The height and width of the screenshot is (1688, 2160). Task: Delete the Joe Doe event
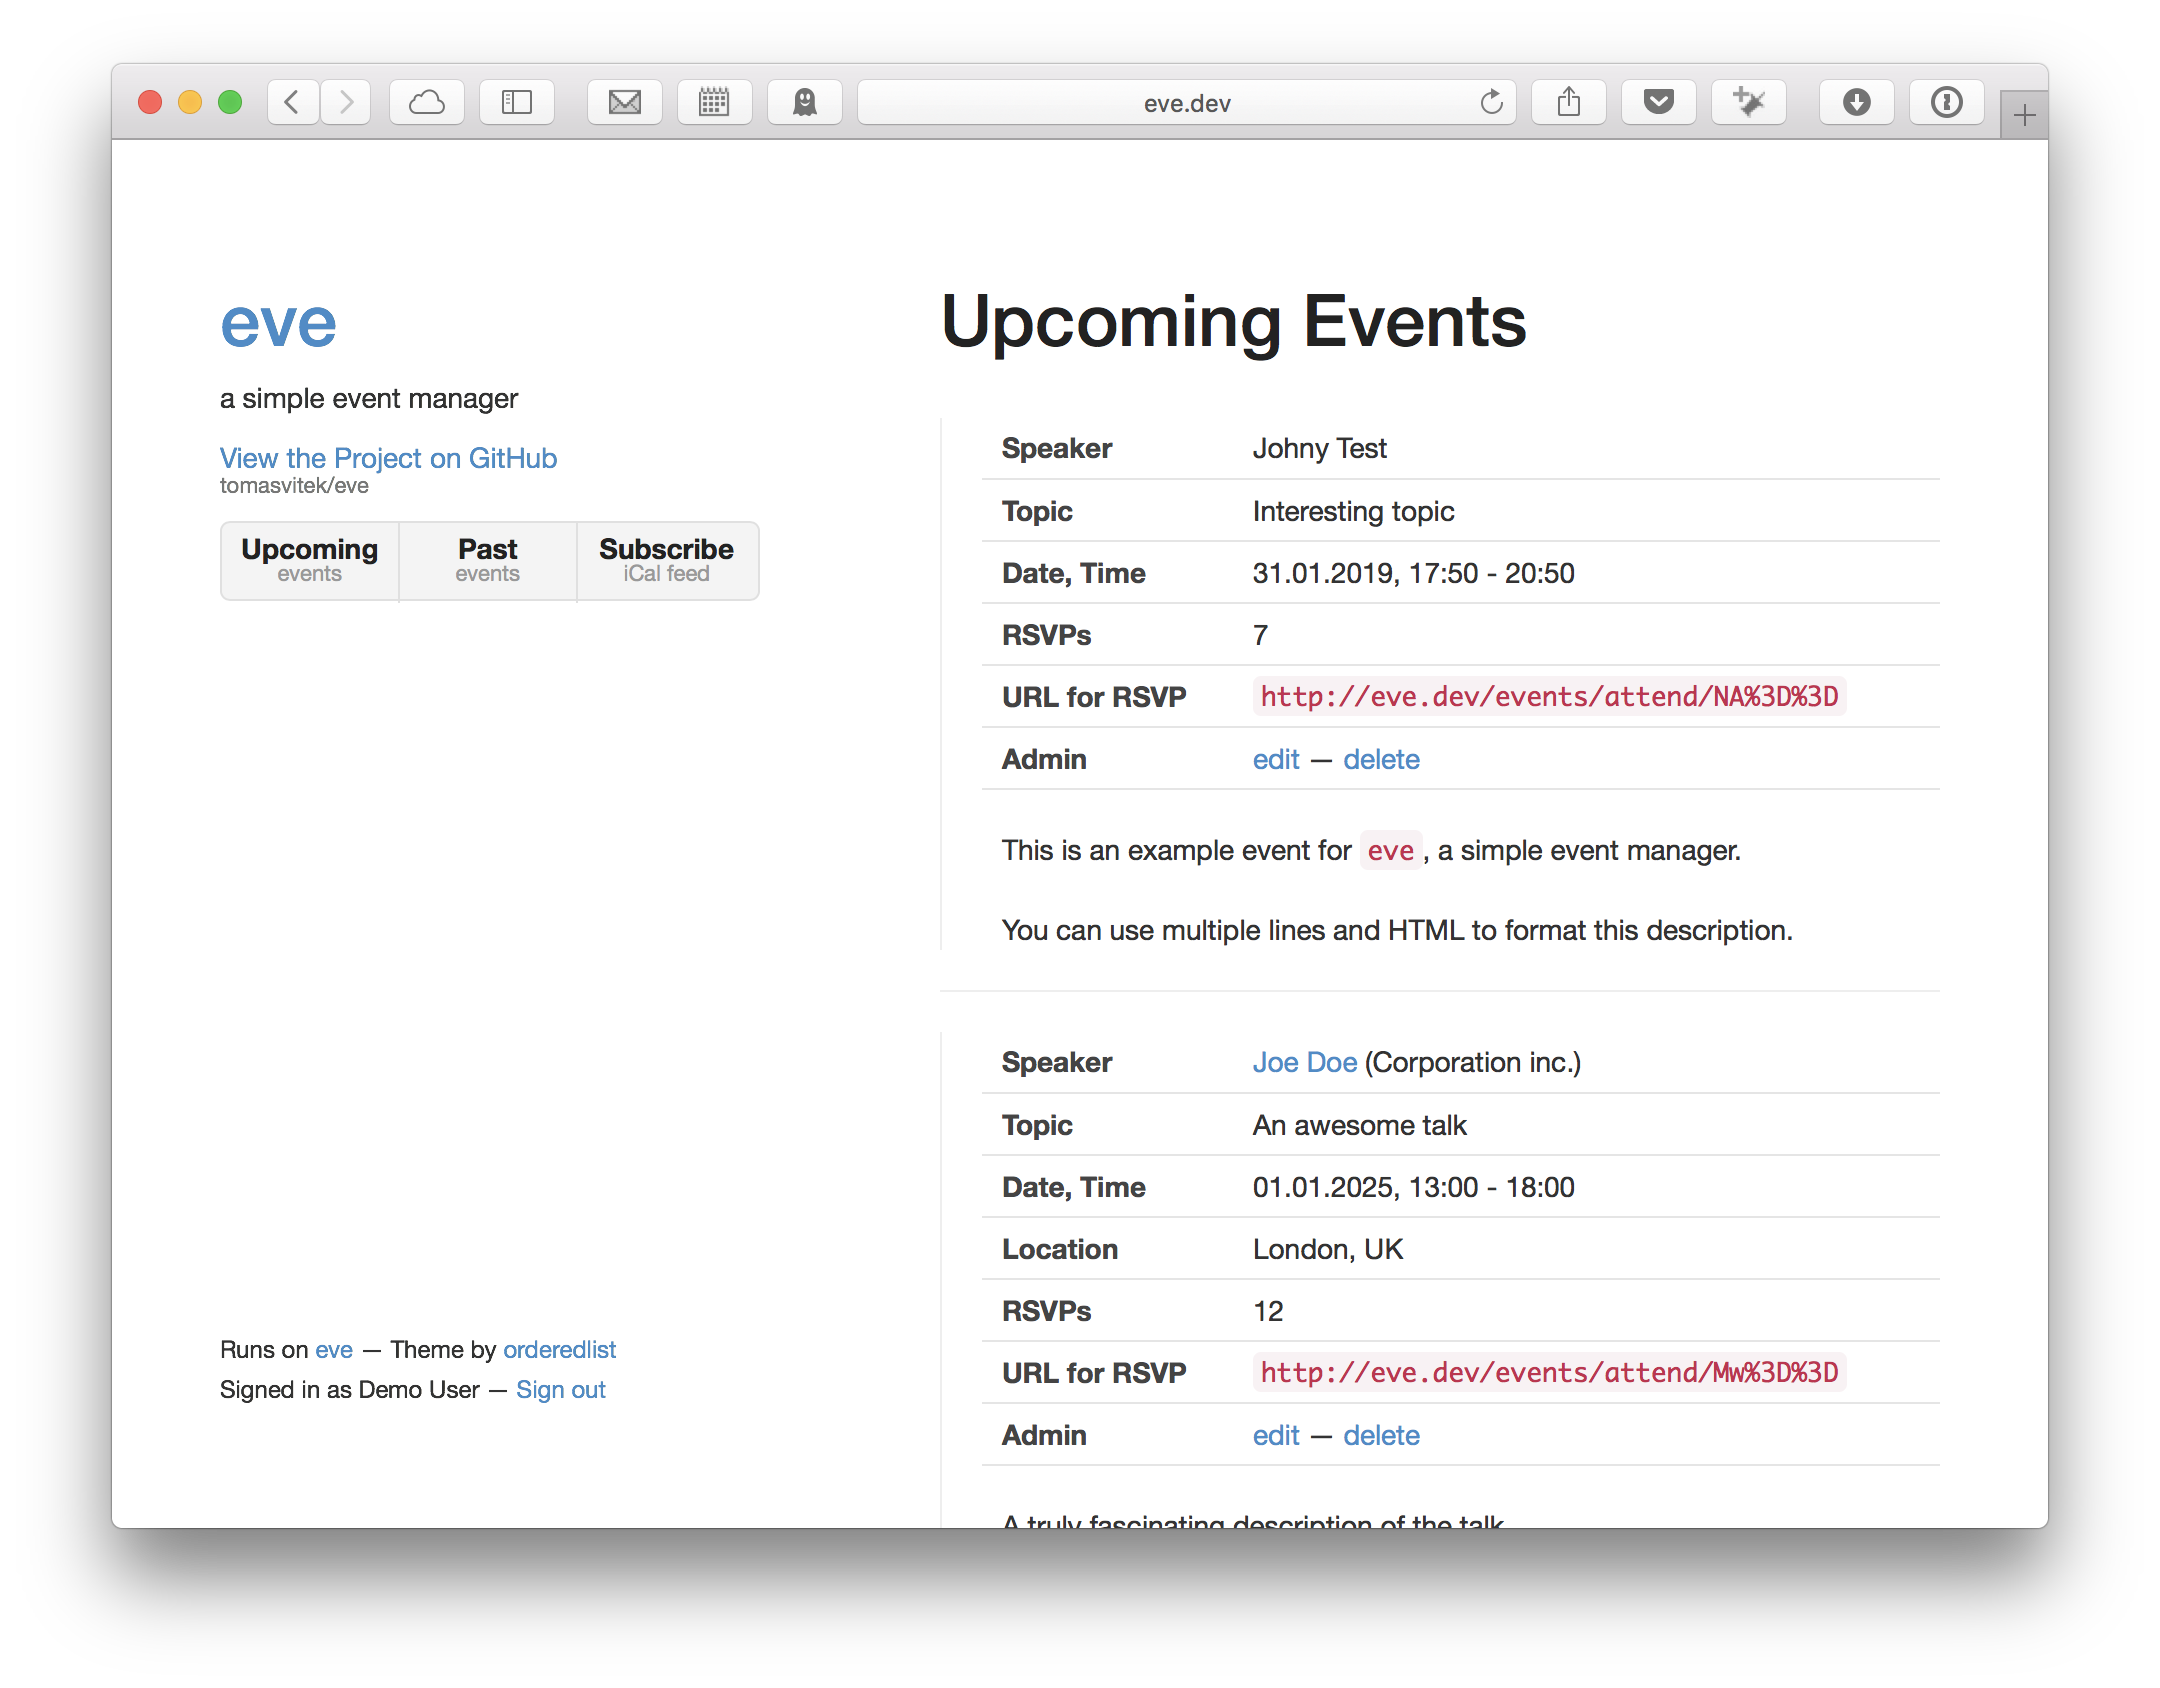click(x=1381, y=1435)
